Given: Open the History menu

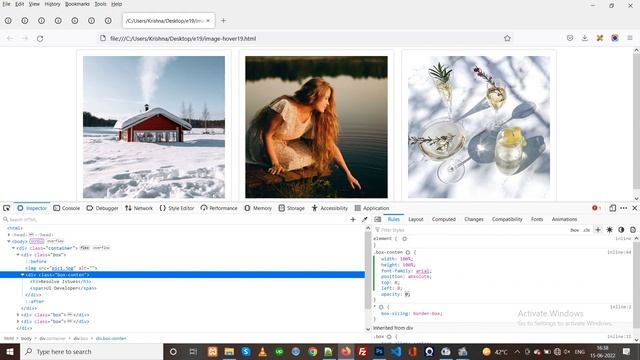Looking at the screenshot, I should point(52,4).
